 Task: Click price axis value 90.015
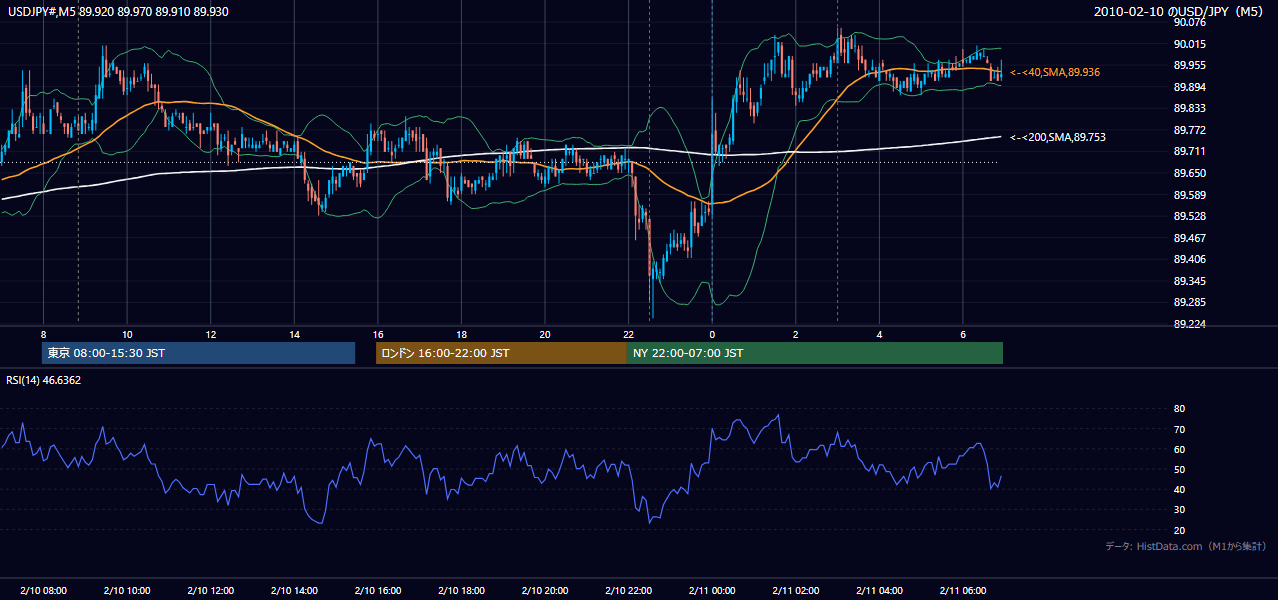[1191, 44]
